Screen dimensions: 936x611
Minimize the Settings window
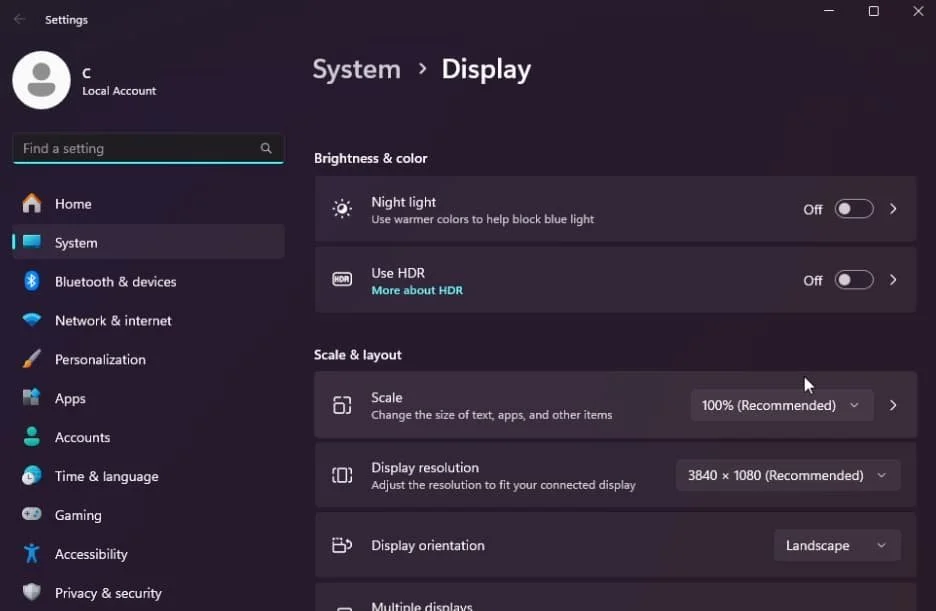tap(829, 11)
